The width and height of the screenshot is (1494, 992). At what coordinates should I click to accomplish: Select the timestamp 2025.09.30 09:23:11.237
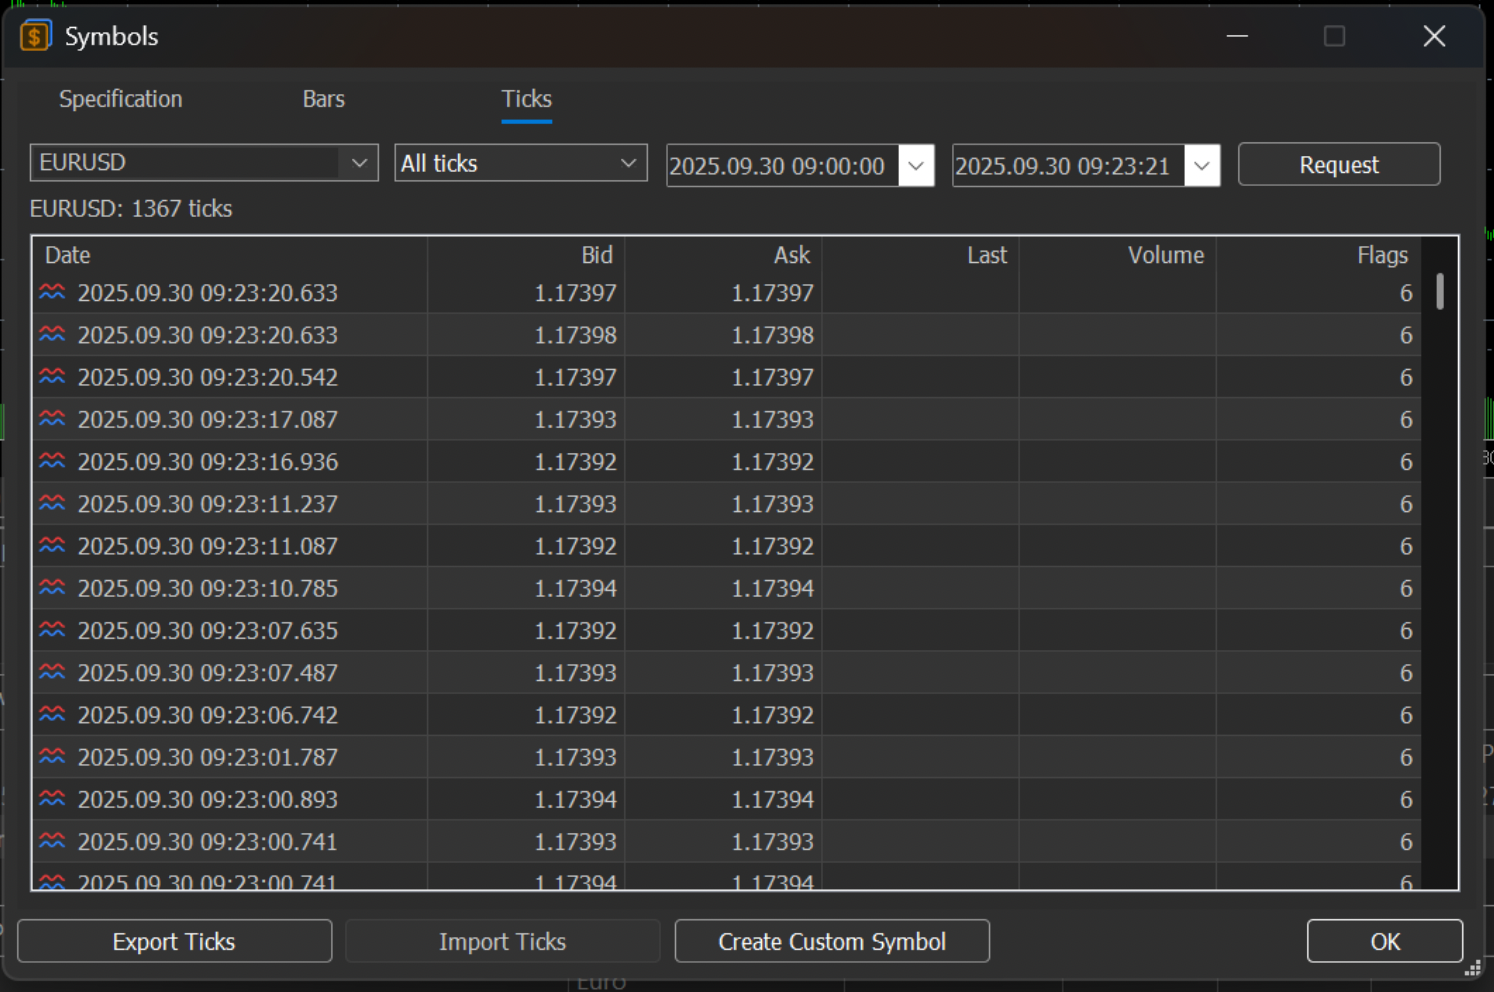(208, 503)
